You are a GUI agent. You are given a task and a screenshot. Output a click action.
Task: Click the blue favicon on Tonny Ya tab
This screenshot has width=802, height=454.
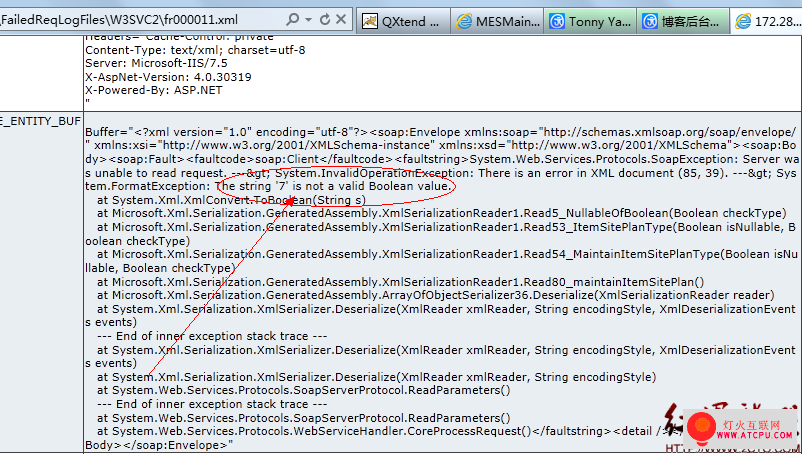556,21
